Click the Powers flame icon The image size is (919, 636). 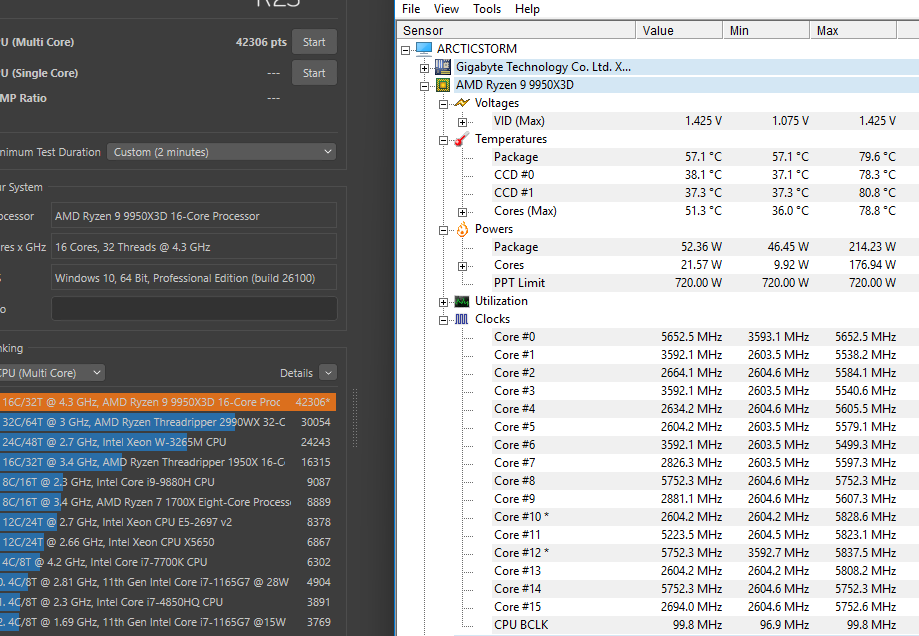tap(462, 229)
